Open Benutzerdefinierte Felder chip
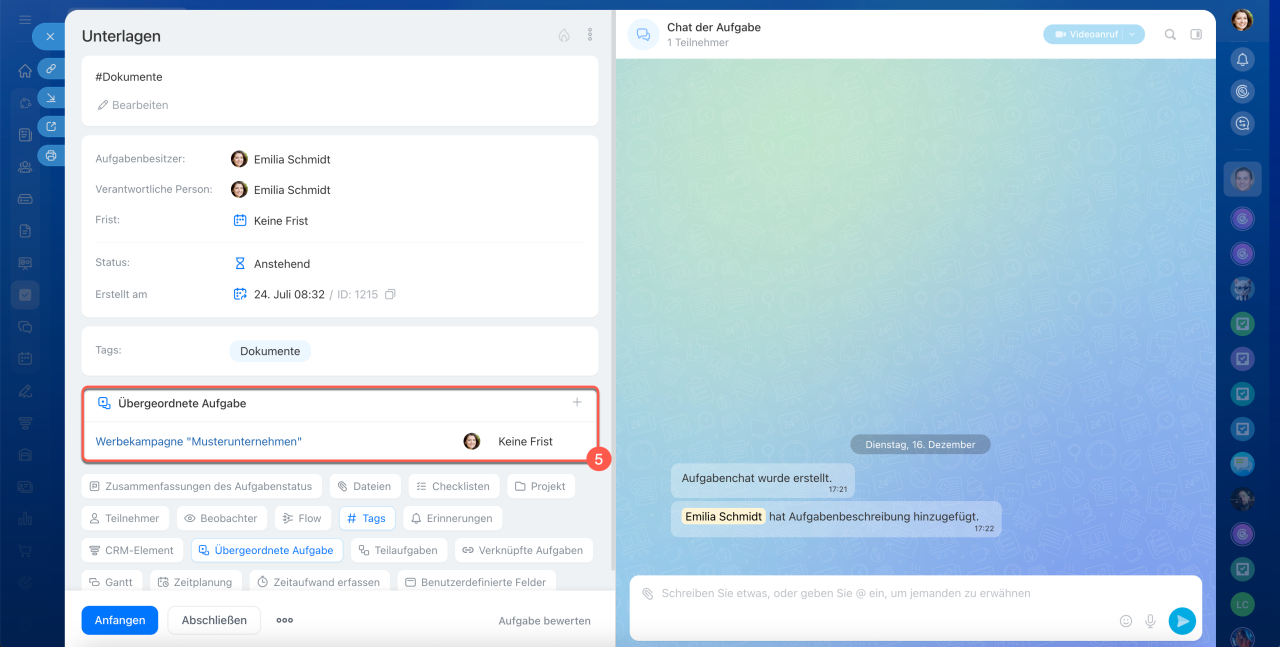The image size is (1280, 647). pyautogui.click(x=476, y=581)
